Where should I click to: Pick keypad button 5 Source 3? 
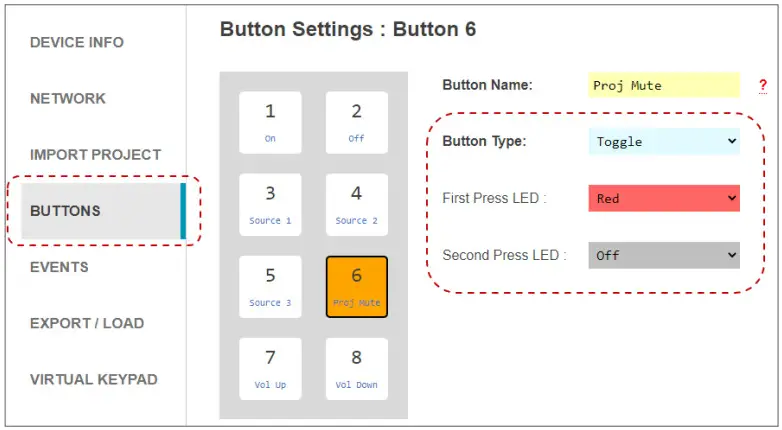click(270, 287)
